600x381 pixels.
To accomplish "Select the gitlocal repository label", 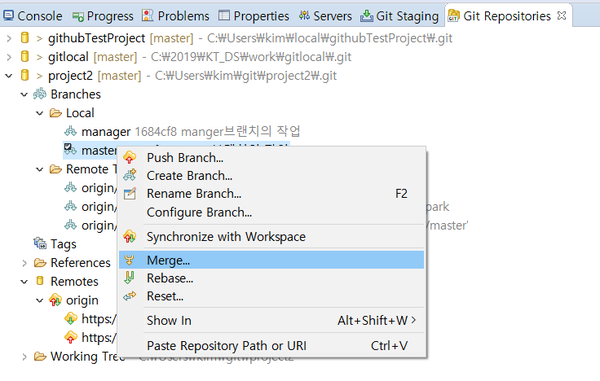I will click(x=68, y=57).
